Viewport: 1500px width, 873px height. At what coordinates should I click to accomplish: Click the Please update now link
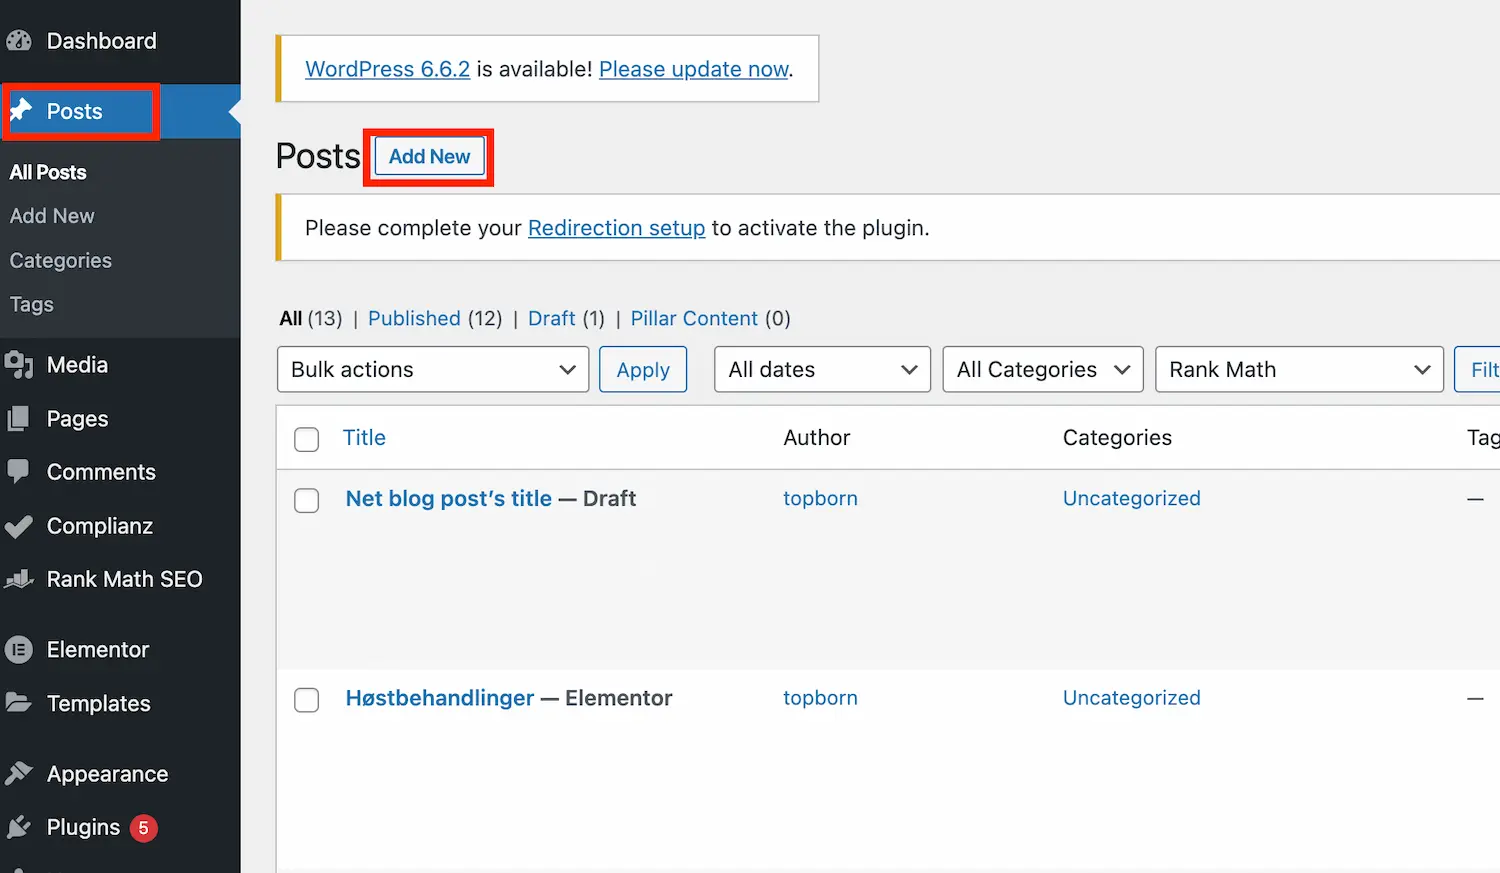[694, 69]
